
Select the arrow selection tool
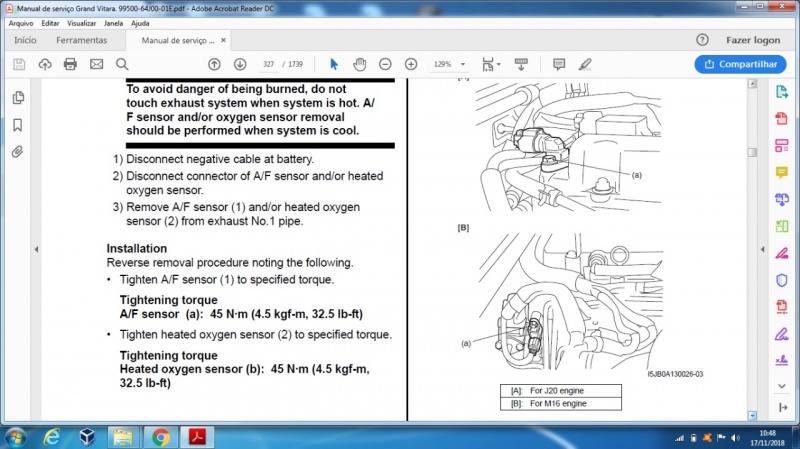[334, 64]
